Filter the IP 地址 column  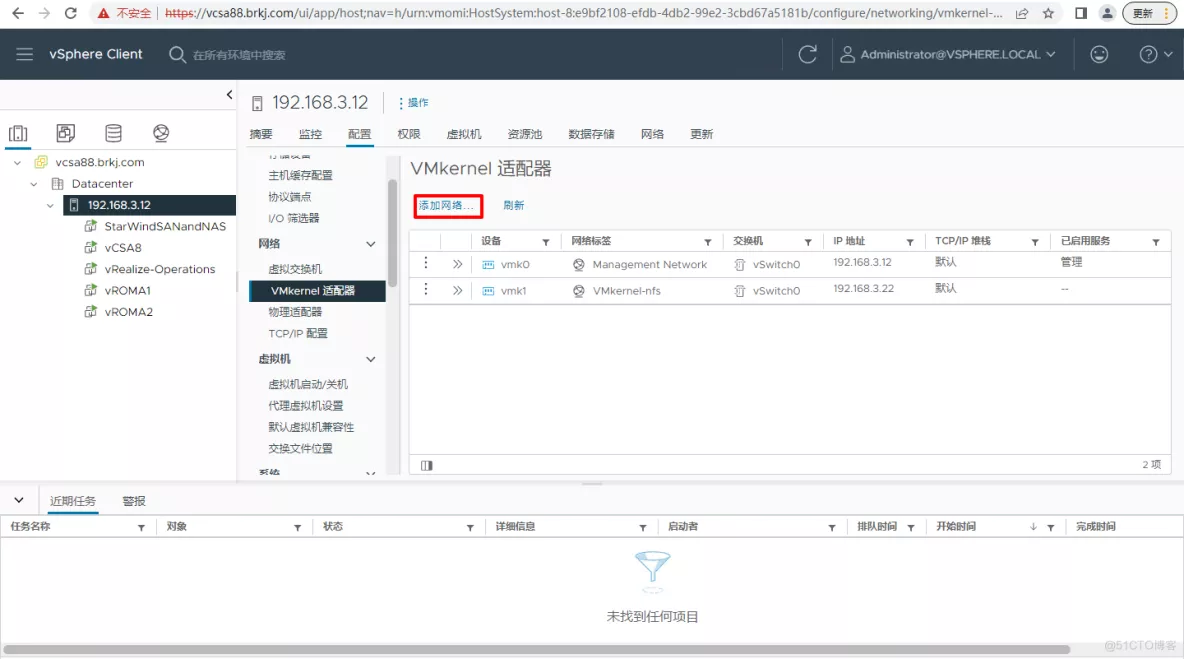tap(910, 242)
